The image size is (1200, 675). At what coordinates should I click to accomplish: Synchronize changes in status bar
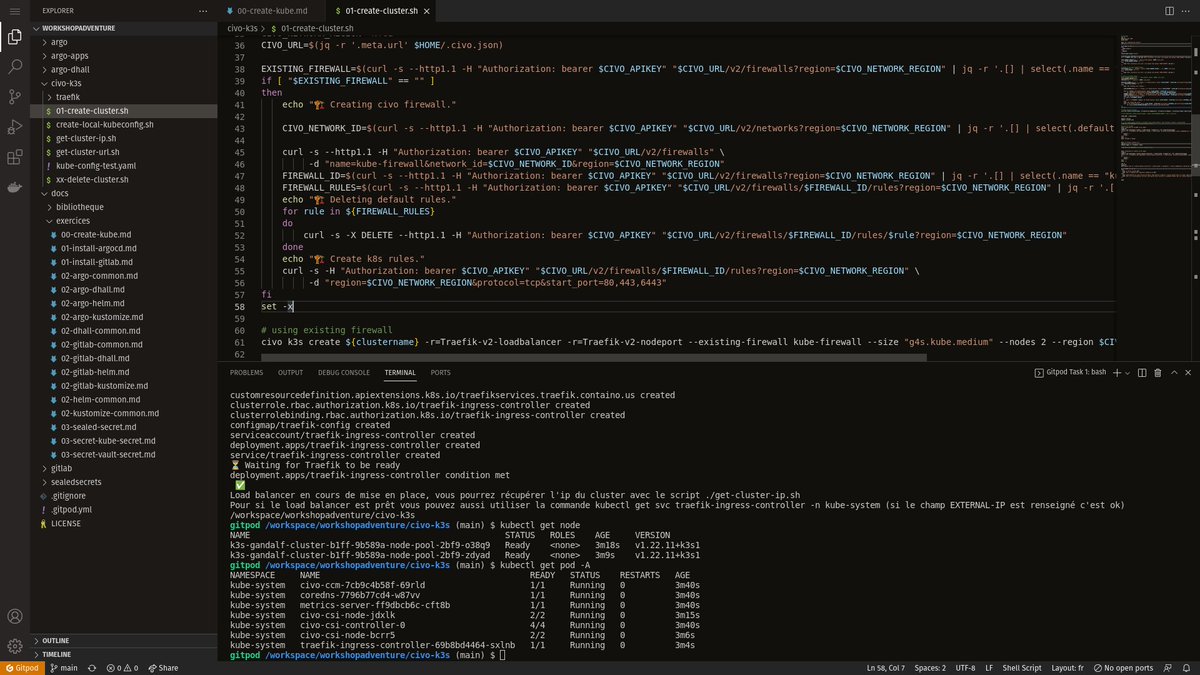click(92, 668)
